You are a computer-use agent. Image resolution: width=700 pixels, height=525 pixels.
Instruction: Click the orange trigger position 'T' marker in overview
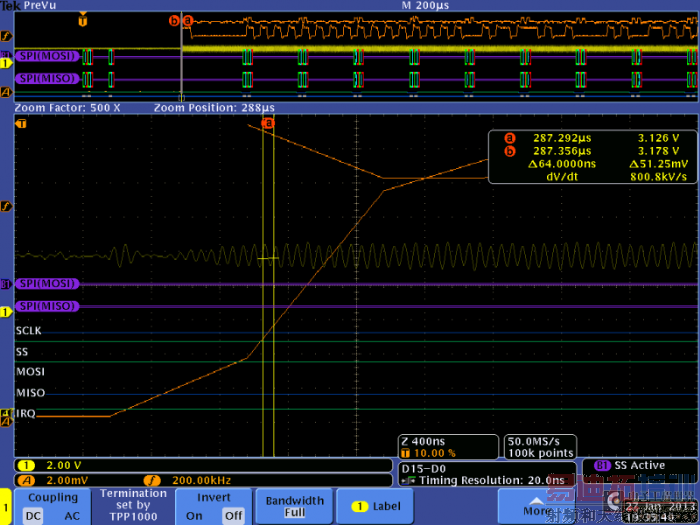pos(82,20)
